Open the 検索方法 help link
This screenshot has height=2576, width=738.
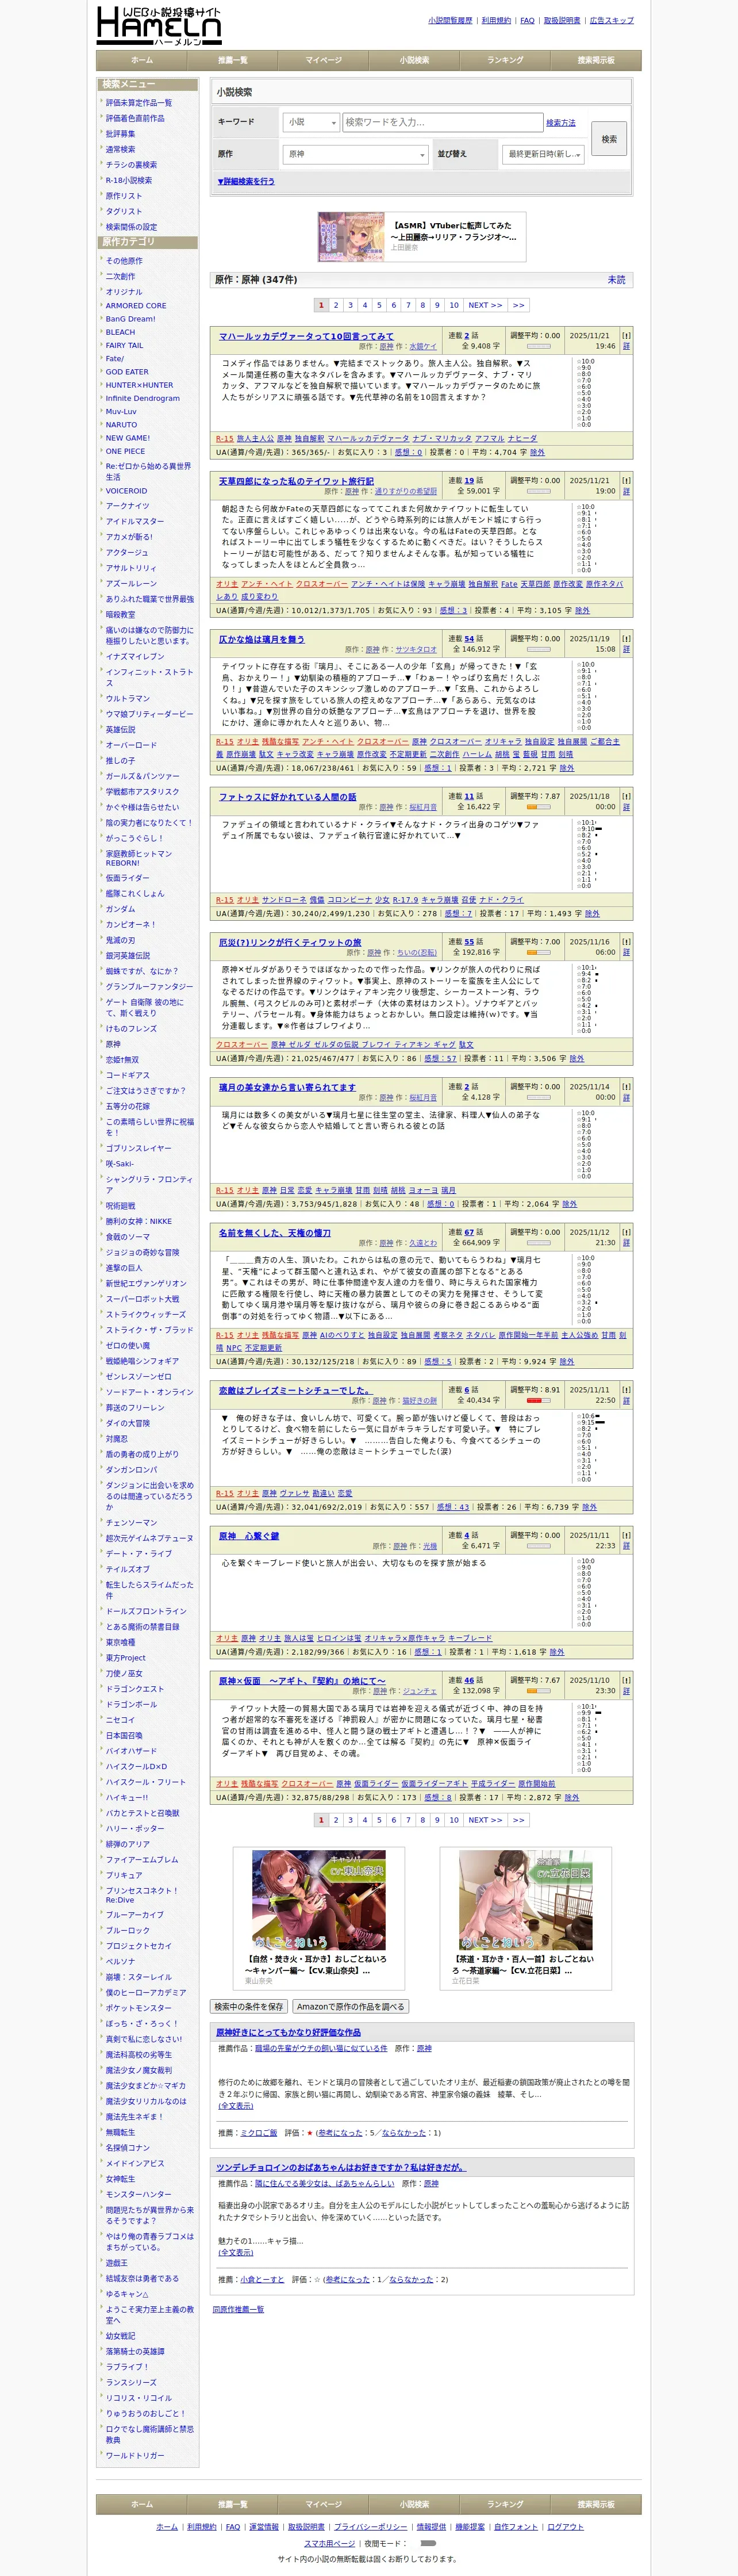pyautogui.click(x=561, y=123)
